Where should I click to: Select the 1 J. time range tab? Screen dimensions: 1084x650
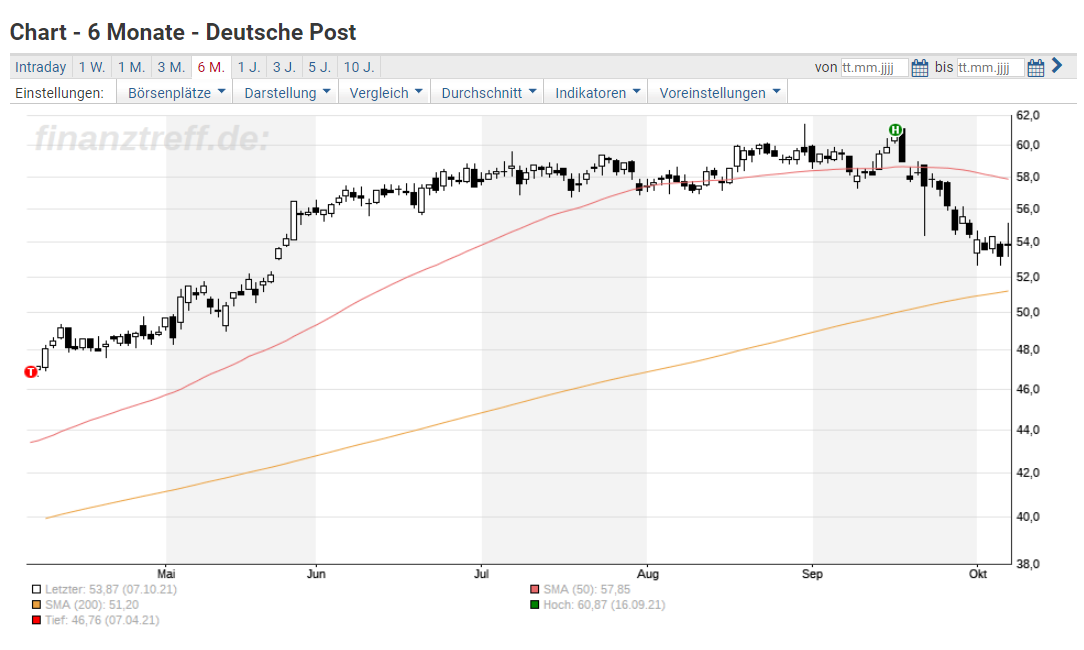pyautogui.click(x=249, y=67)
